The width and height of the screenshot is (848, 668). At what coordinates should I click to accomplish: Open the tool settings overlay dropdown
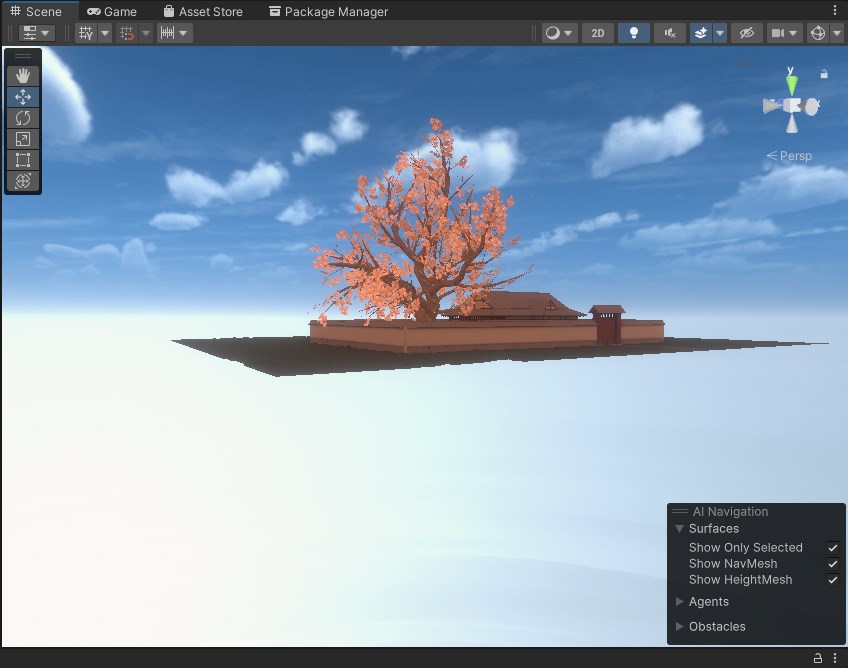pyautogui.click(x=37, y=33)
